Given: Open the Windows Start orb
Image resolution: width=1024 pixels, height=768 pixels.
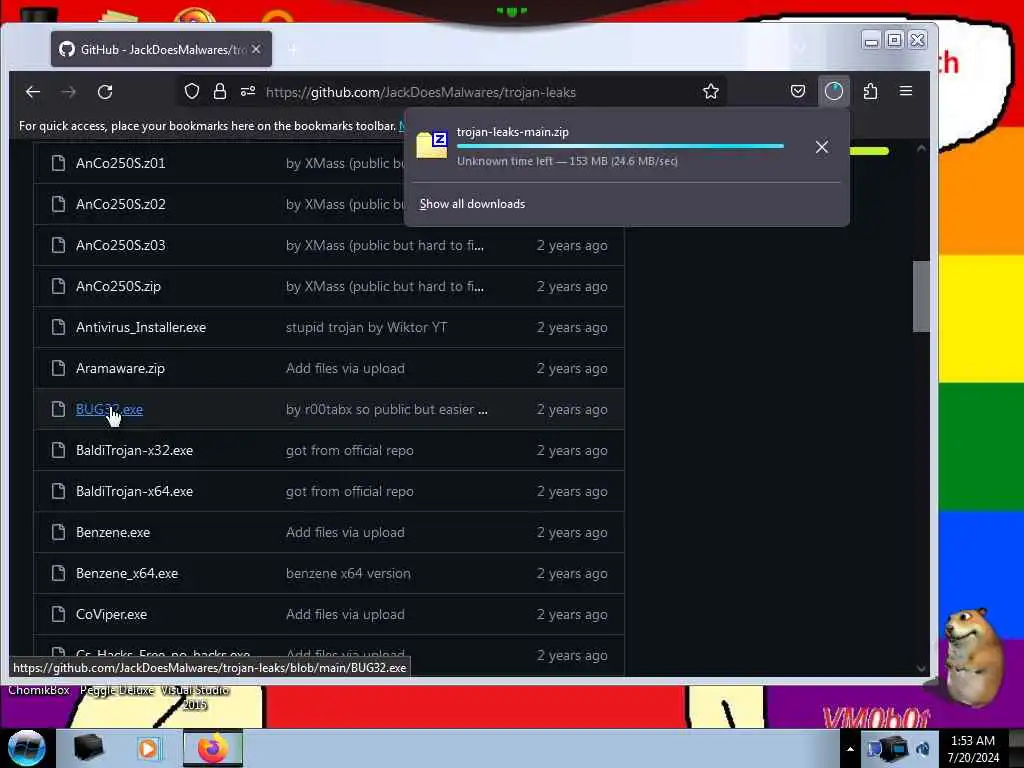Looking at the screenshot, I should (x=27, y=748).
